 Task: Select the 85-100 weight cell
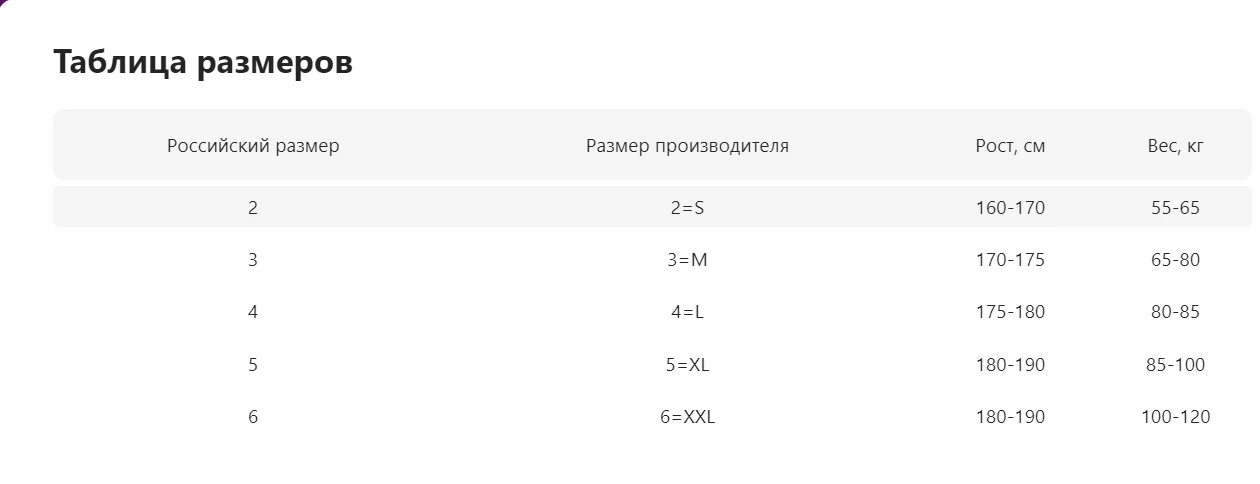pos(1175,365)
